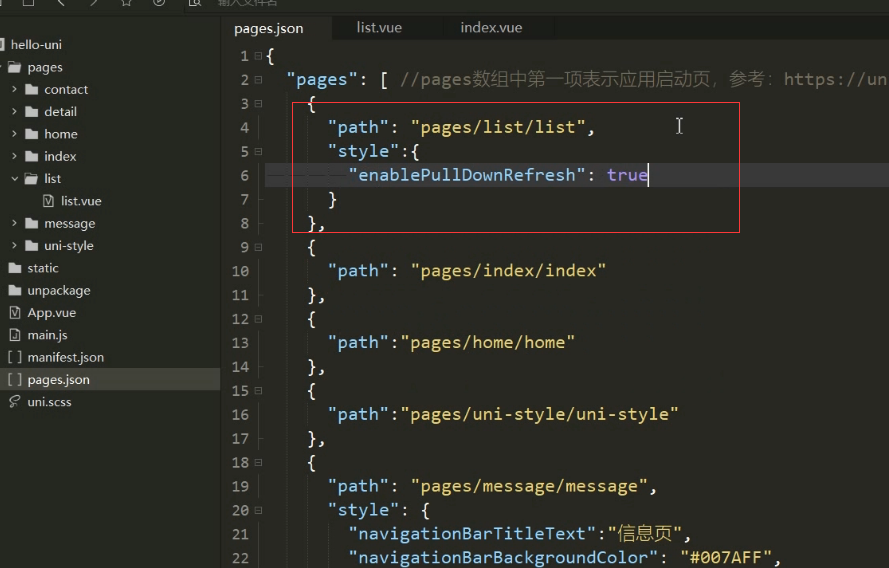Viewport: 889px width, 568px height.
Task: Click the "pages/uni-style/uni-style" path string
Action: coord(539,414)
